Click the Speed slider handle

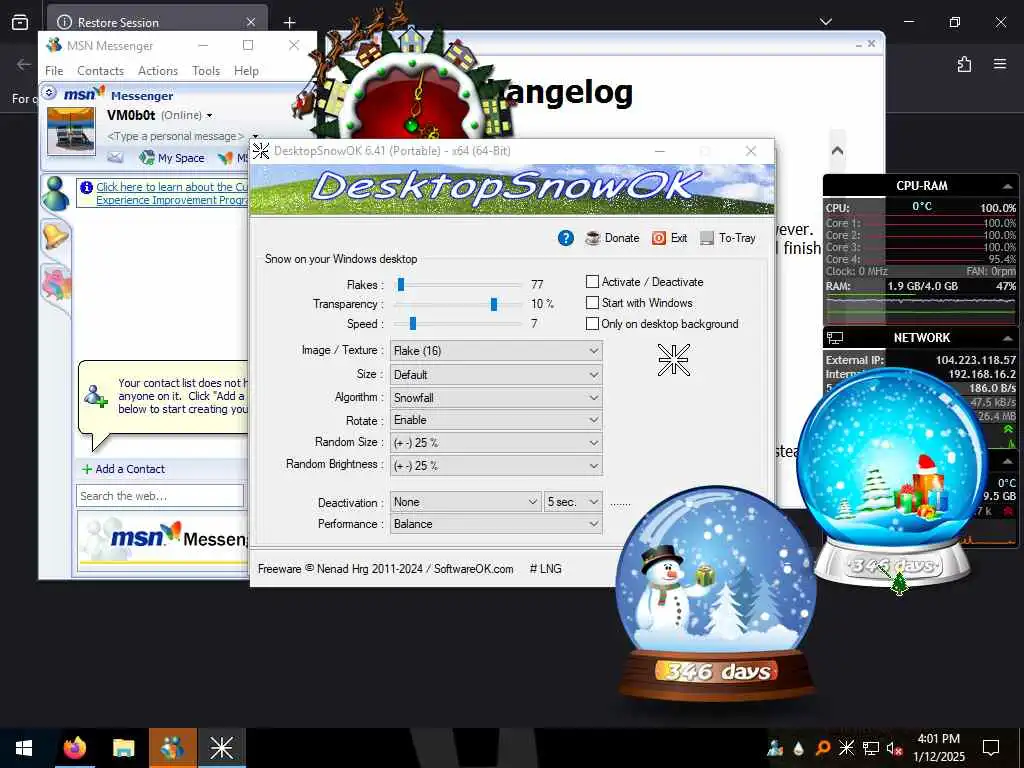coord(413,323)
